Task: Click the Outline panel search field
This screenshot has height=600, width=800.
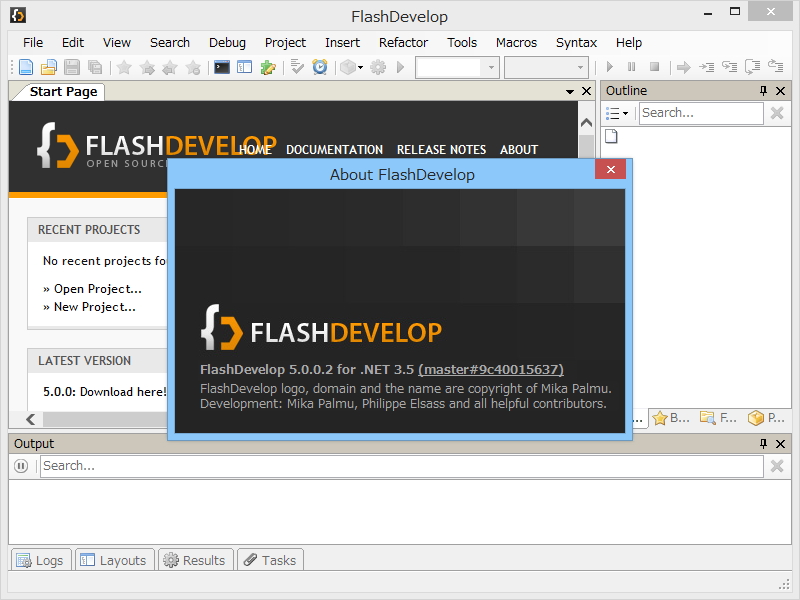Action: click(x=700, y=113)
